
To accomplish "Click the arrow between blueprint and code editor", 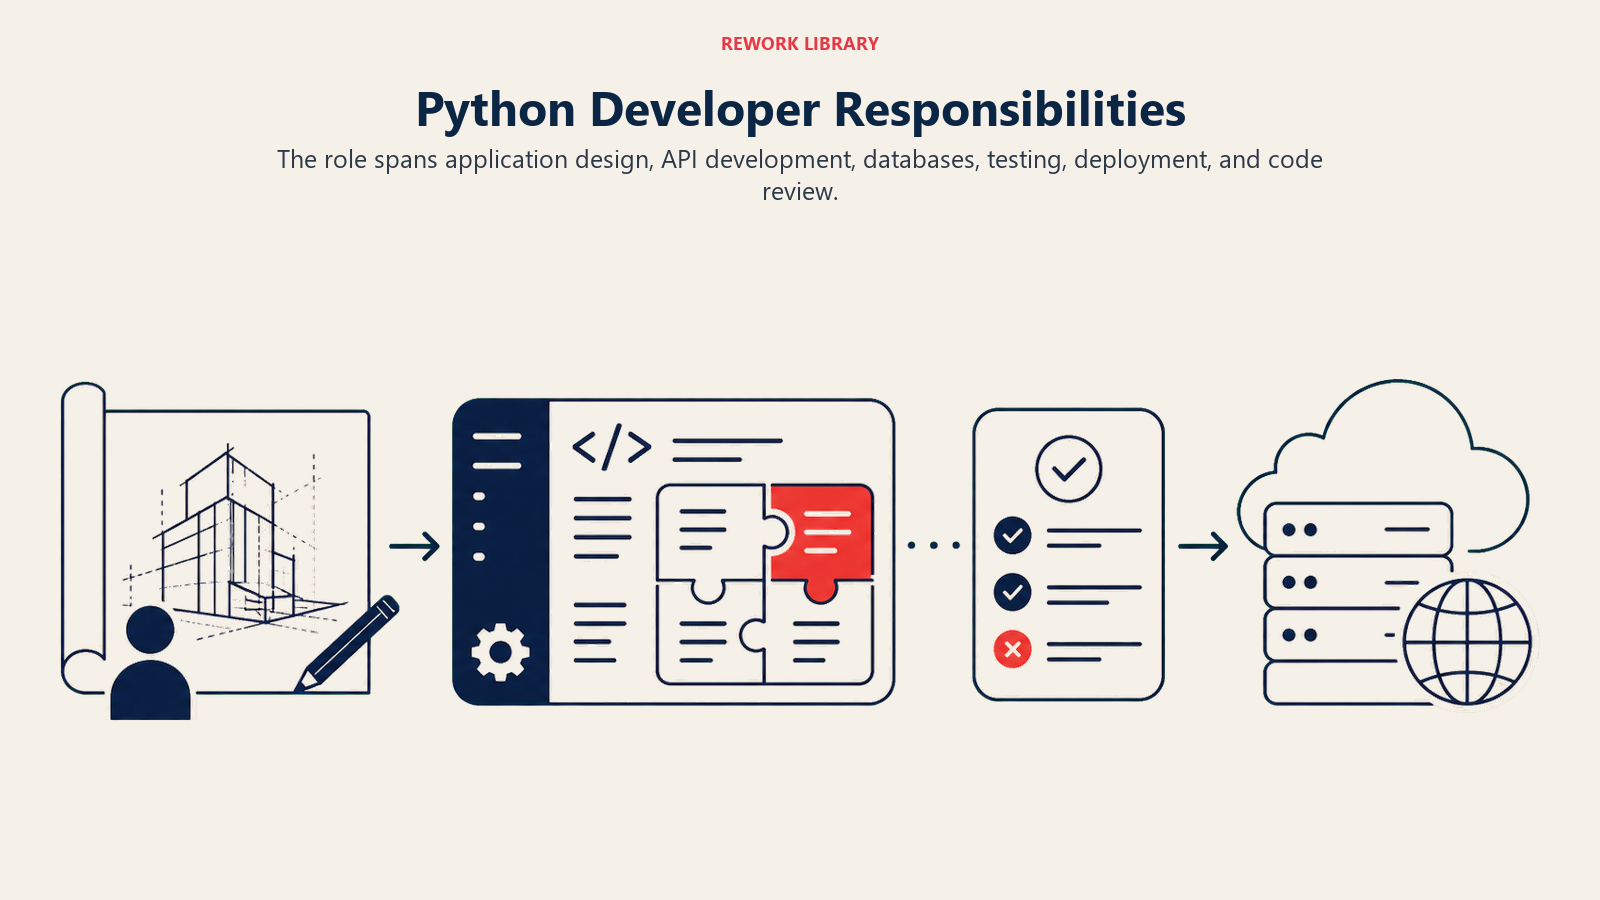I will tap(415, 546).
